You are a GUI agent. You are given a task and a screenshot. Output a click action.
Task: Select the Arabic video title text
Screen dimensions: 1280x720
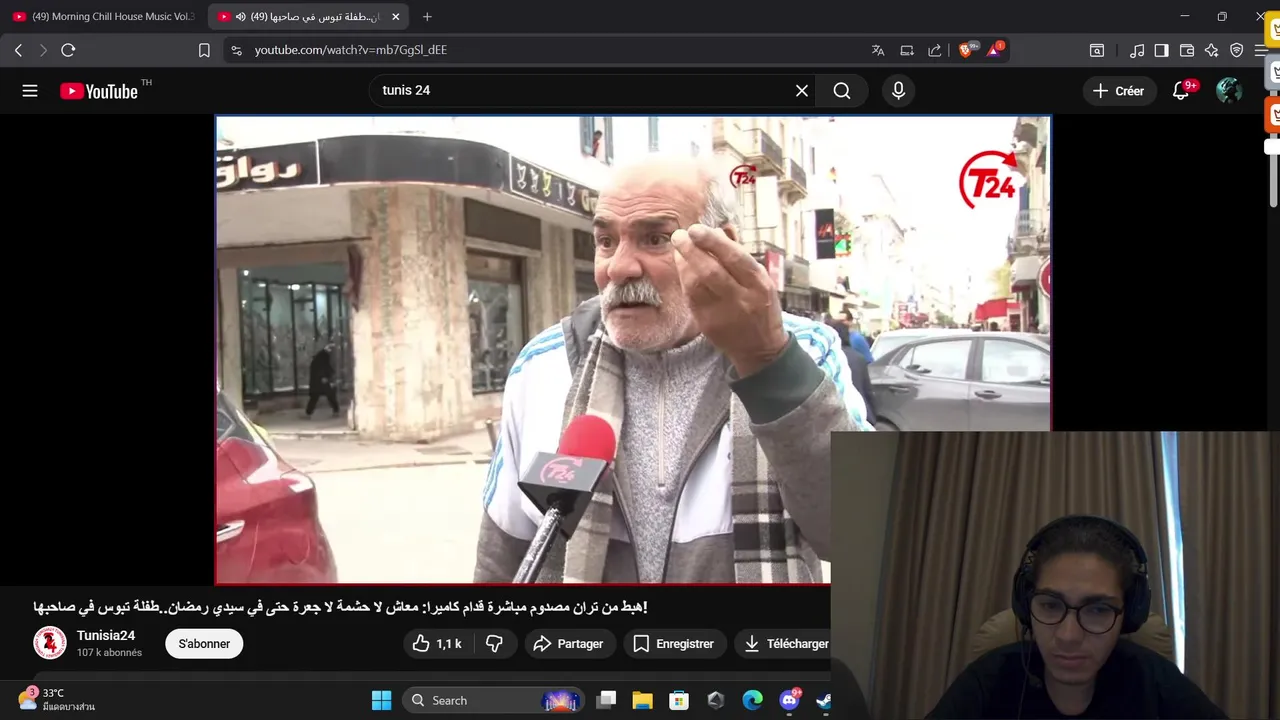click(x=340, y=607)
